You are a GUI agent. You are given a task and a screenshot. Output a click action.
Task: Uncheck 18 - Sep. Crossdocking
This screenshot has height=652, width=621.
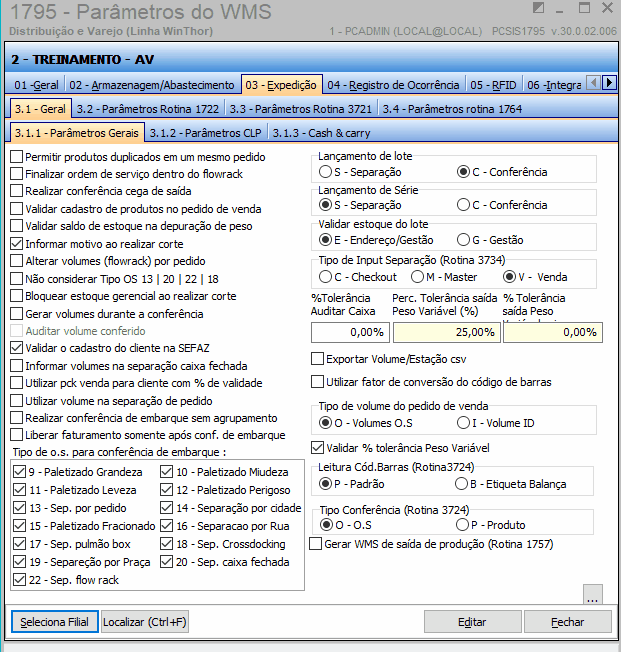(x=166, y=544)
